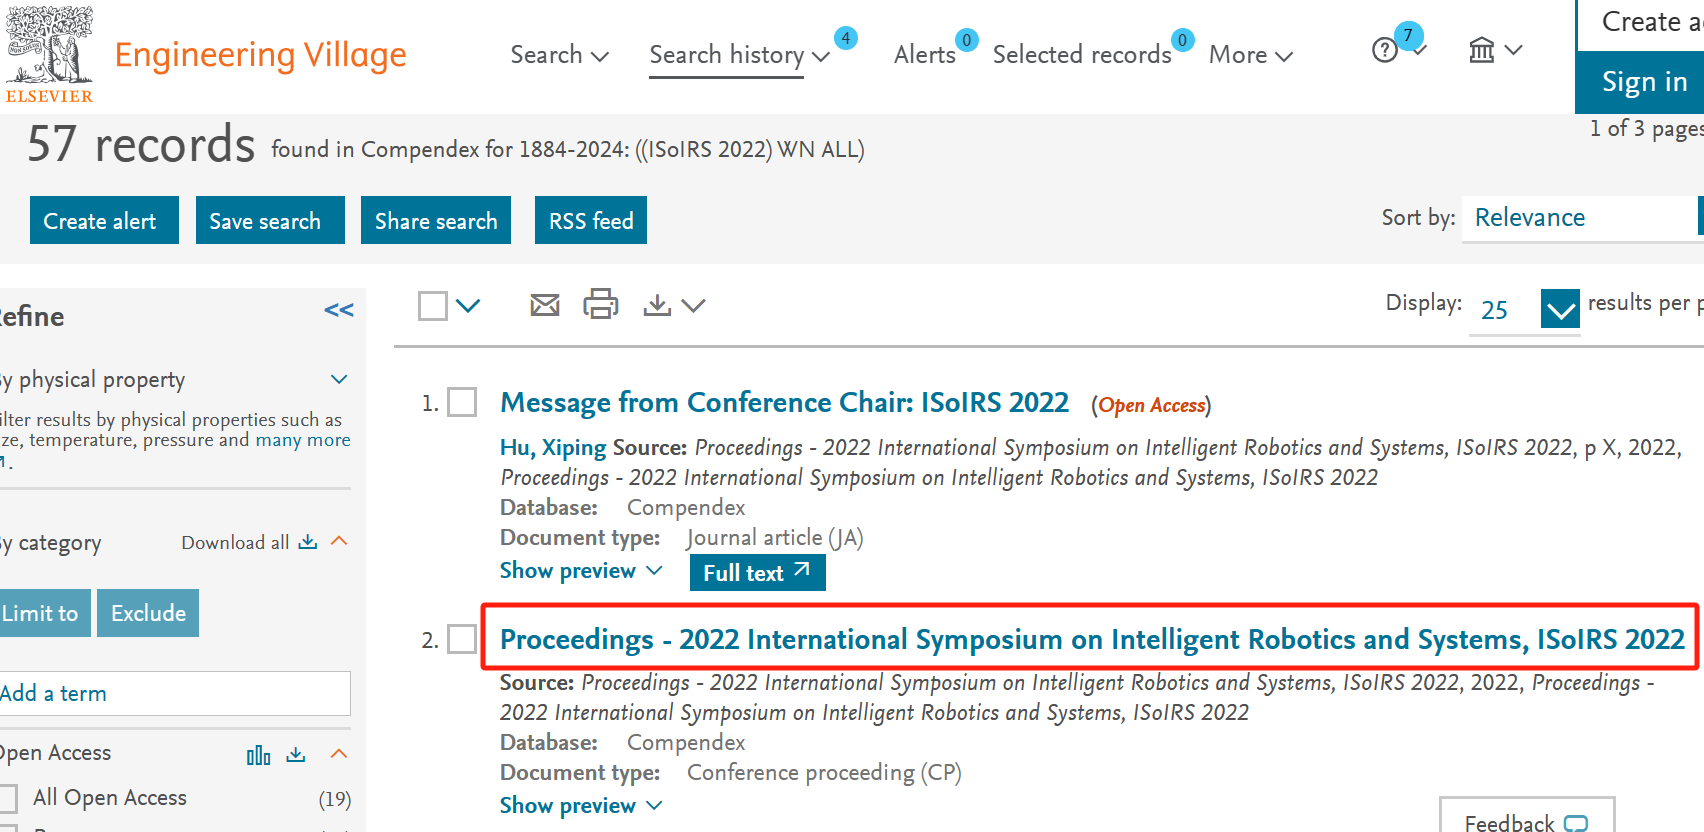Open the Sort by Relevance dropdown
The width and height of the screenshot is (1704, 832).
click(x=1580, y=218)
